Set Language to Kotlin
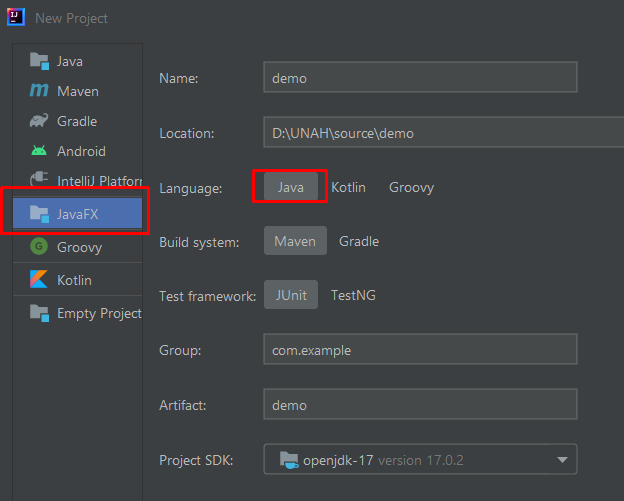The height and width of the screenshot is (501, 624). [348, 187]
